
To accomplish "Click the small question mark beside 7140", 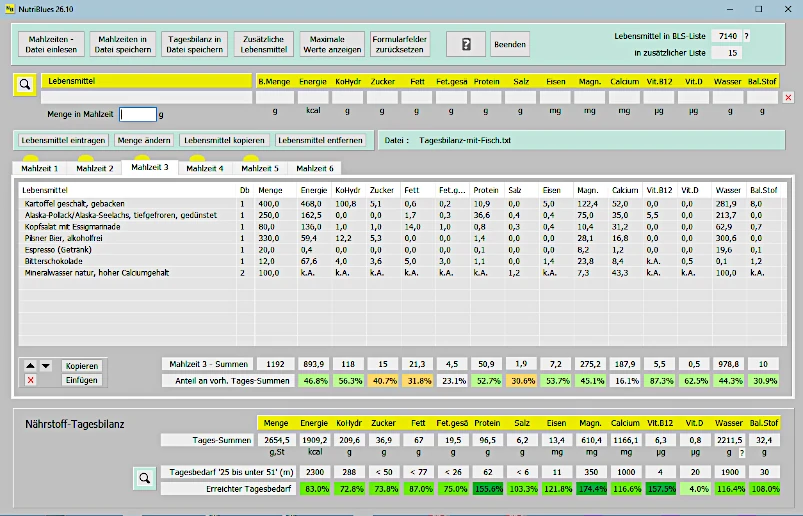I will click(746, 36).
